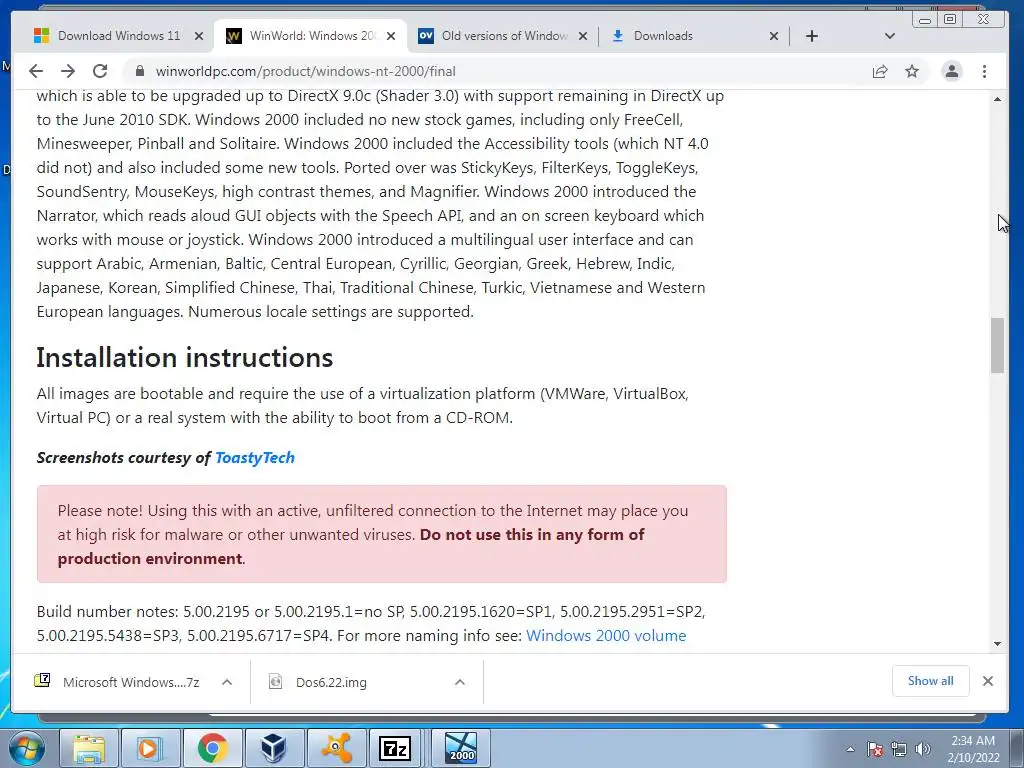The height and width of the screenshot is (768, 1024).
Task: Open the Windows 2000 volume link
Action: coord(606,635)
